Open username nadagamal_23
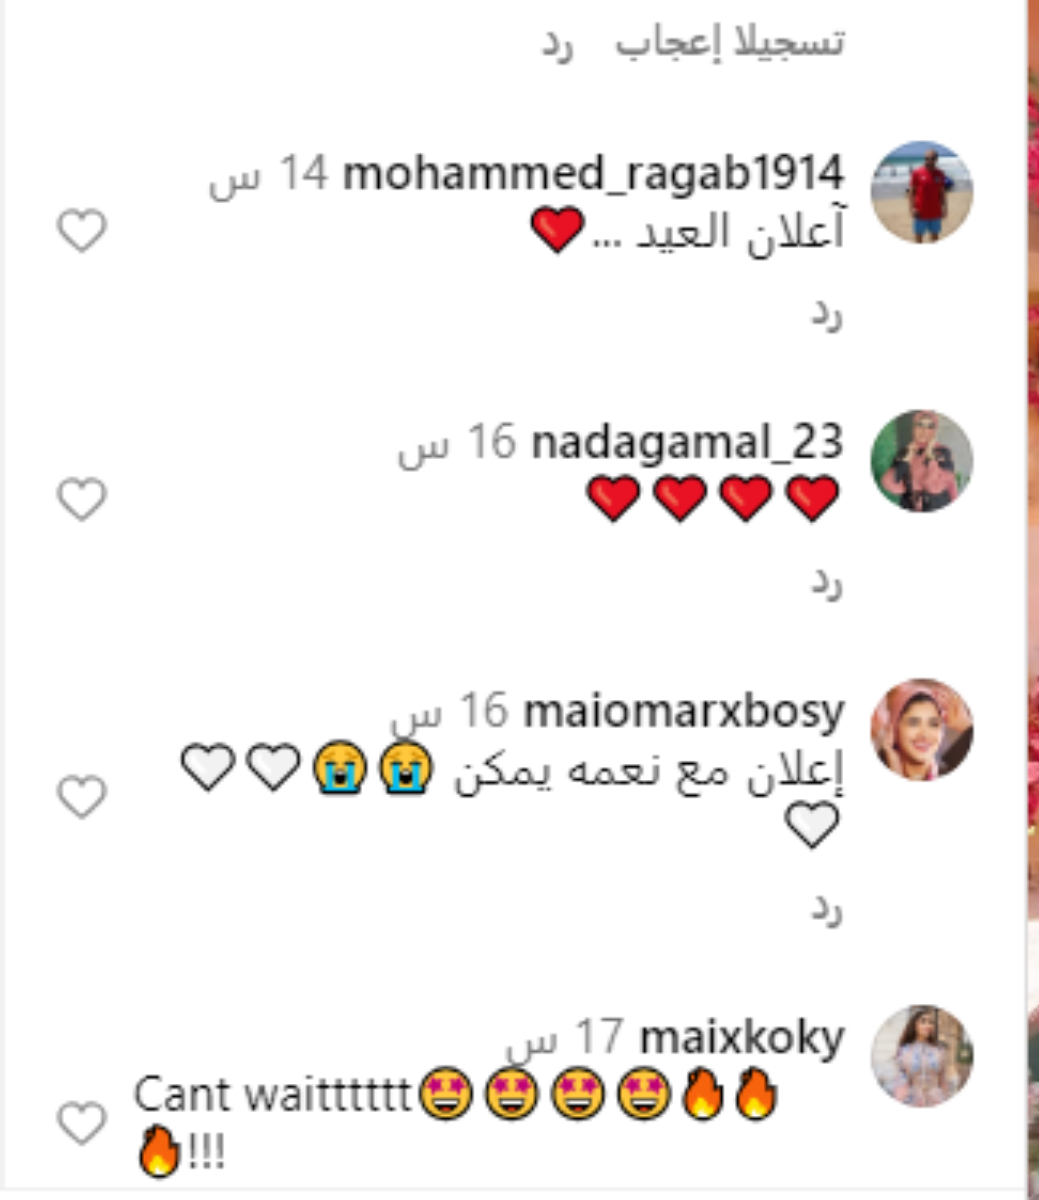The height and width of the screenshot is (1200, 1039). click(x=687, y=442)
